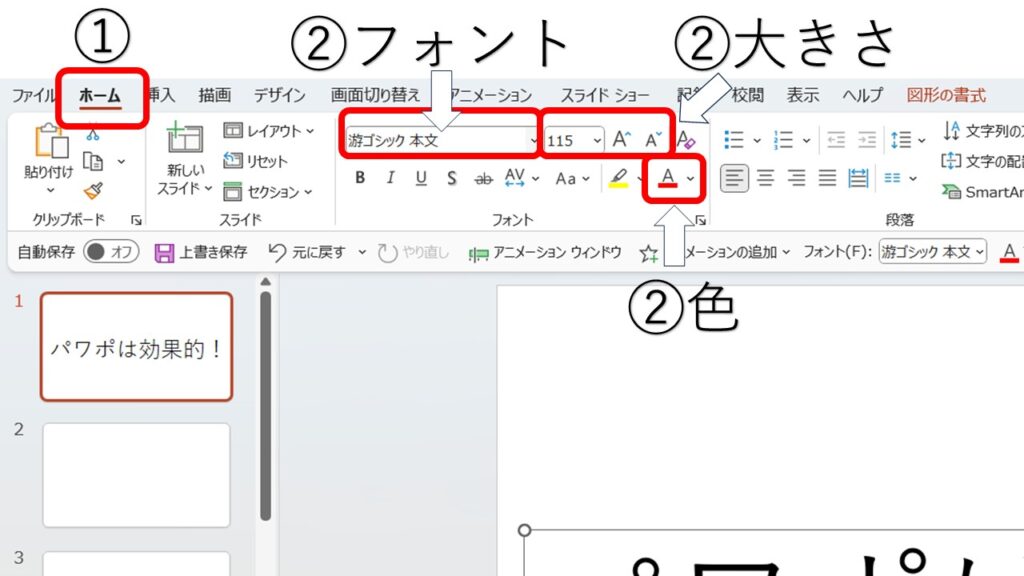This screenshot has width=1024, height=576.
Task: Click the リセット reset button
Action: tap(255, 161)
